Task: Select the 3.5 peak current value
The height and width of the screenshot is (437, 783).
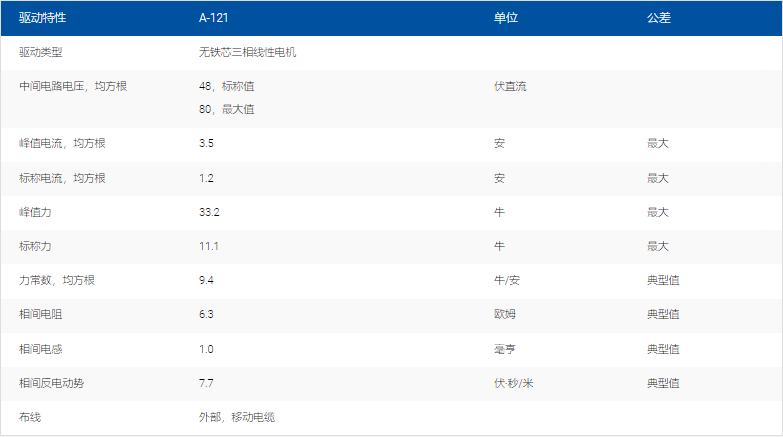Action: coord(207,144)
